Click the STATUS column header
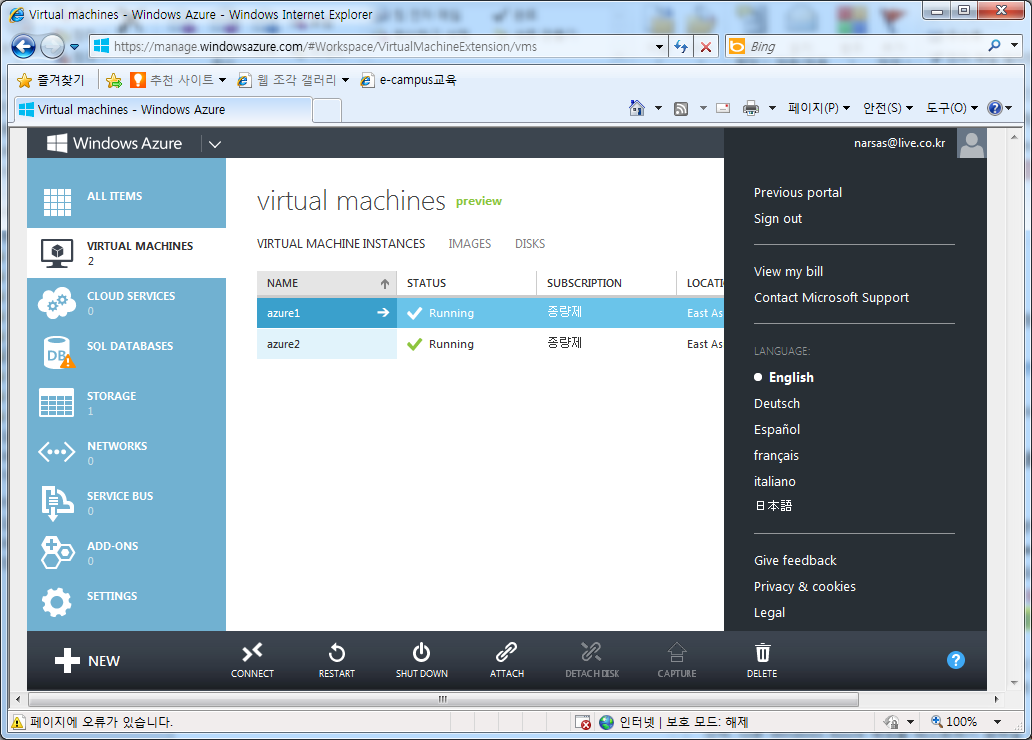The height and width of the screenshot is (740, 1032). click(x=467, y=283)
